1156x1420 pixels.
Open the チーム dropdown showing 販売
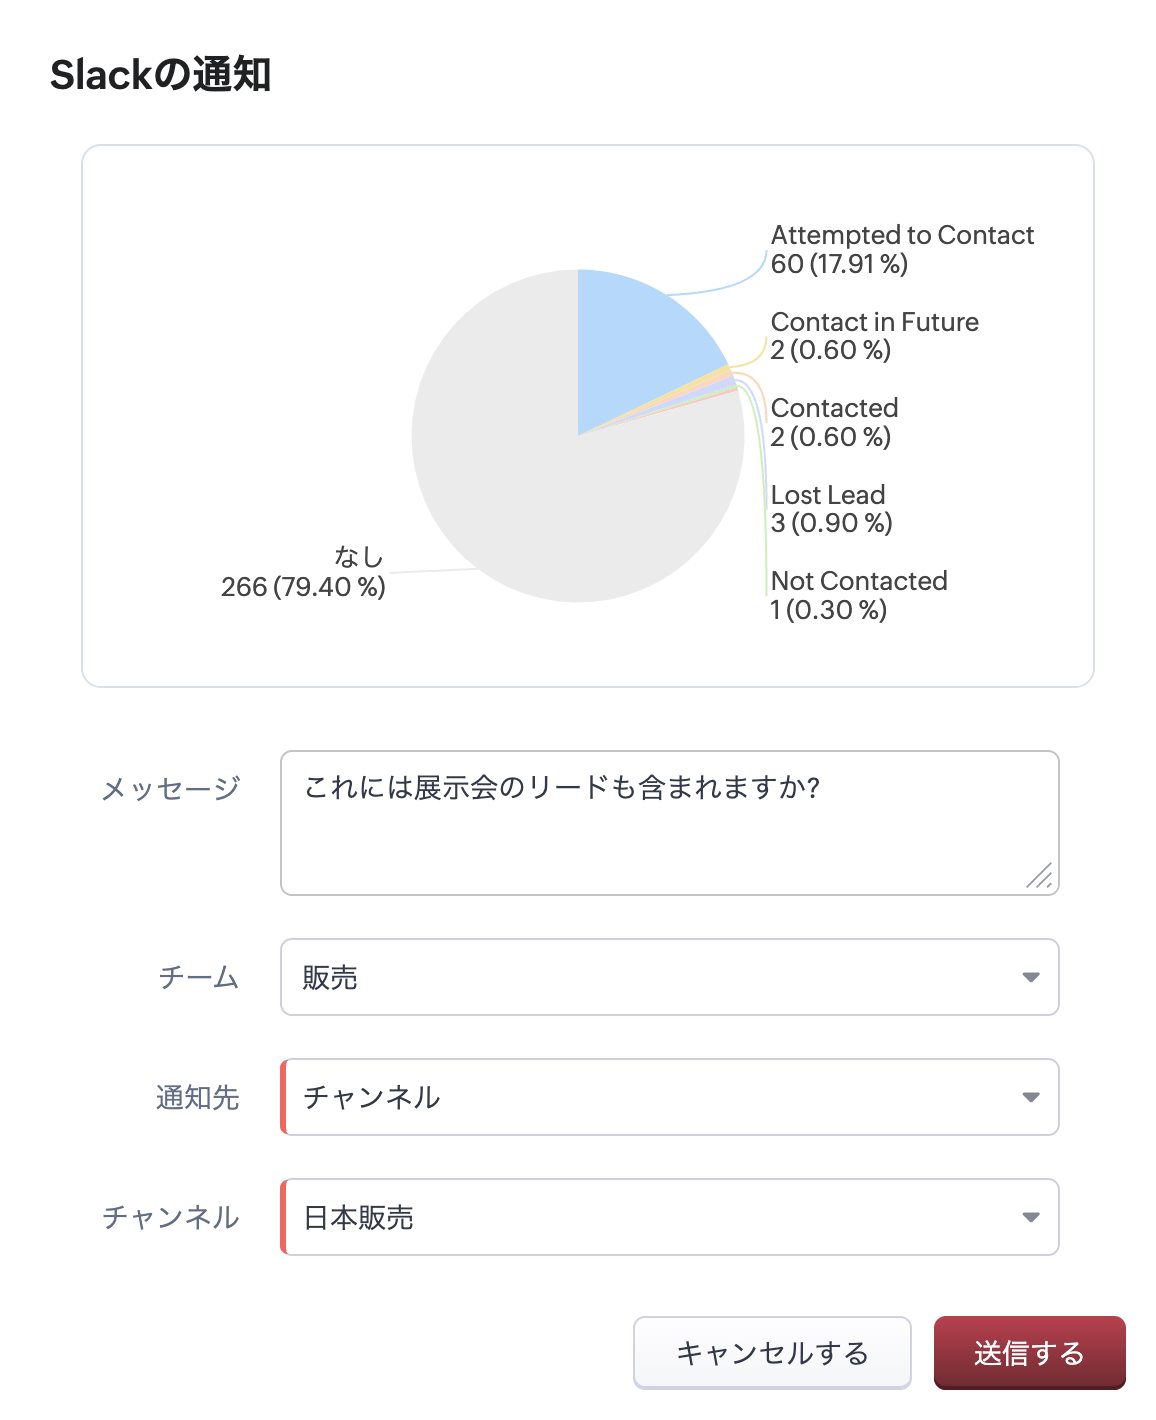coord(668,977)
